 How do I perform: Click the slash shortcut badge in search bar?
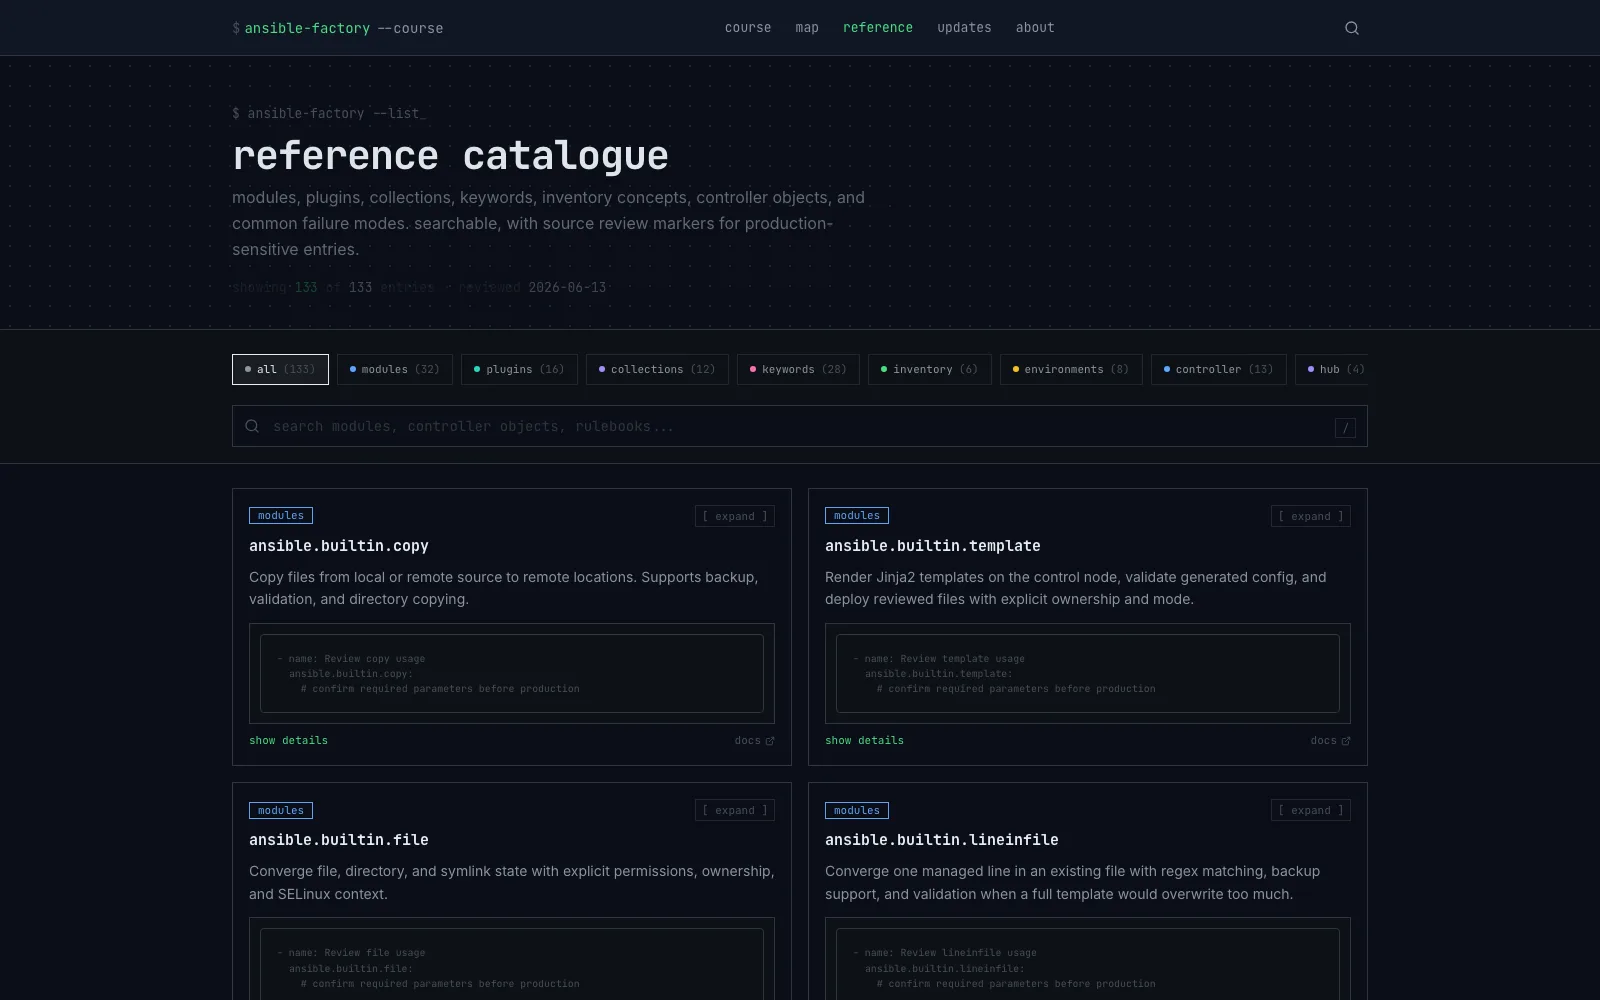(x=1345, y=428)
